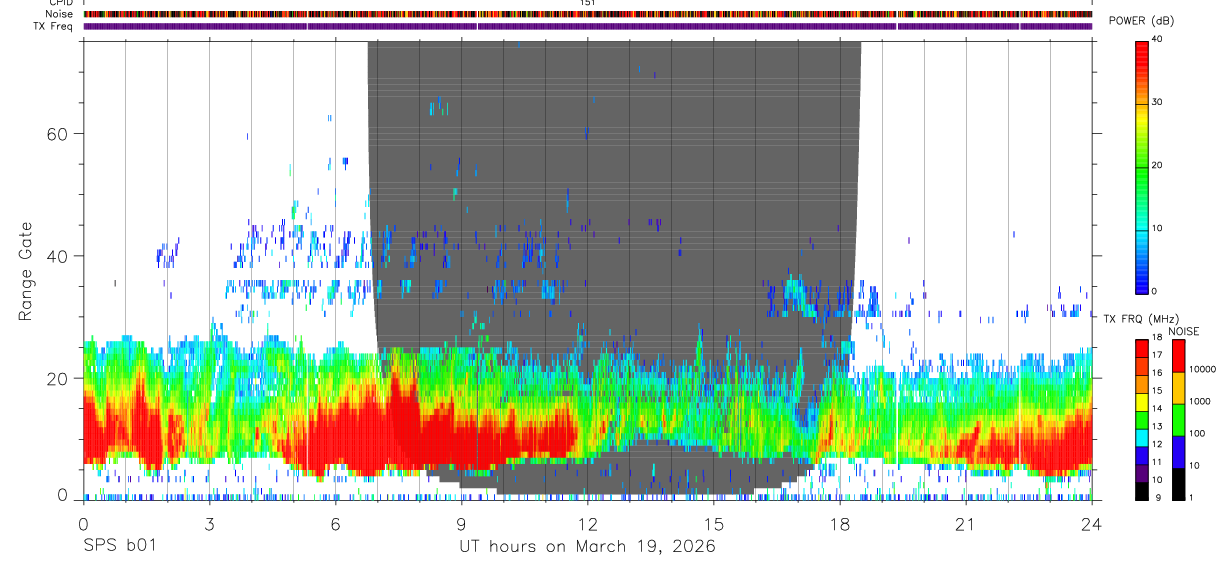Image resolution: width=1228 pixels, height=567 pixels.
Task: Select the cyan segment of the TX FRQ colorbar
Action: click(x=1142, y=440)
